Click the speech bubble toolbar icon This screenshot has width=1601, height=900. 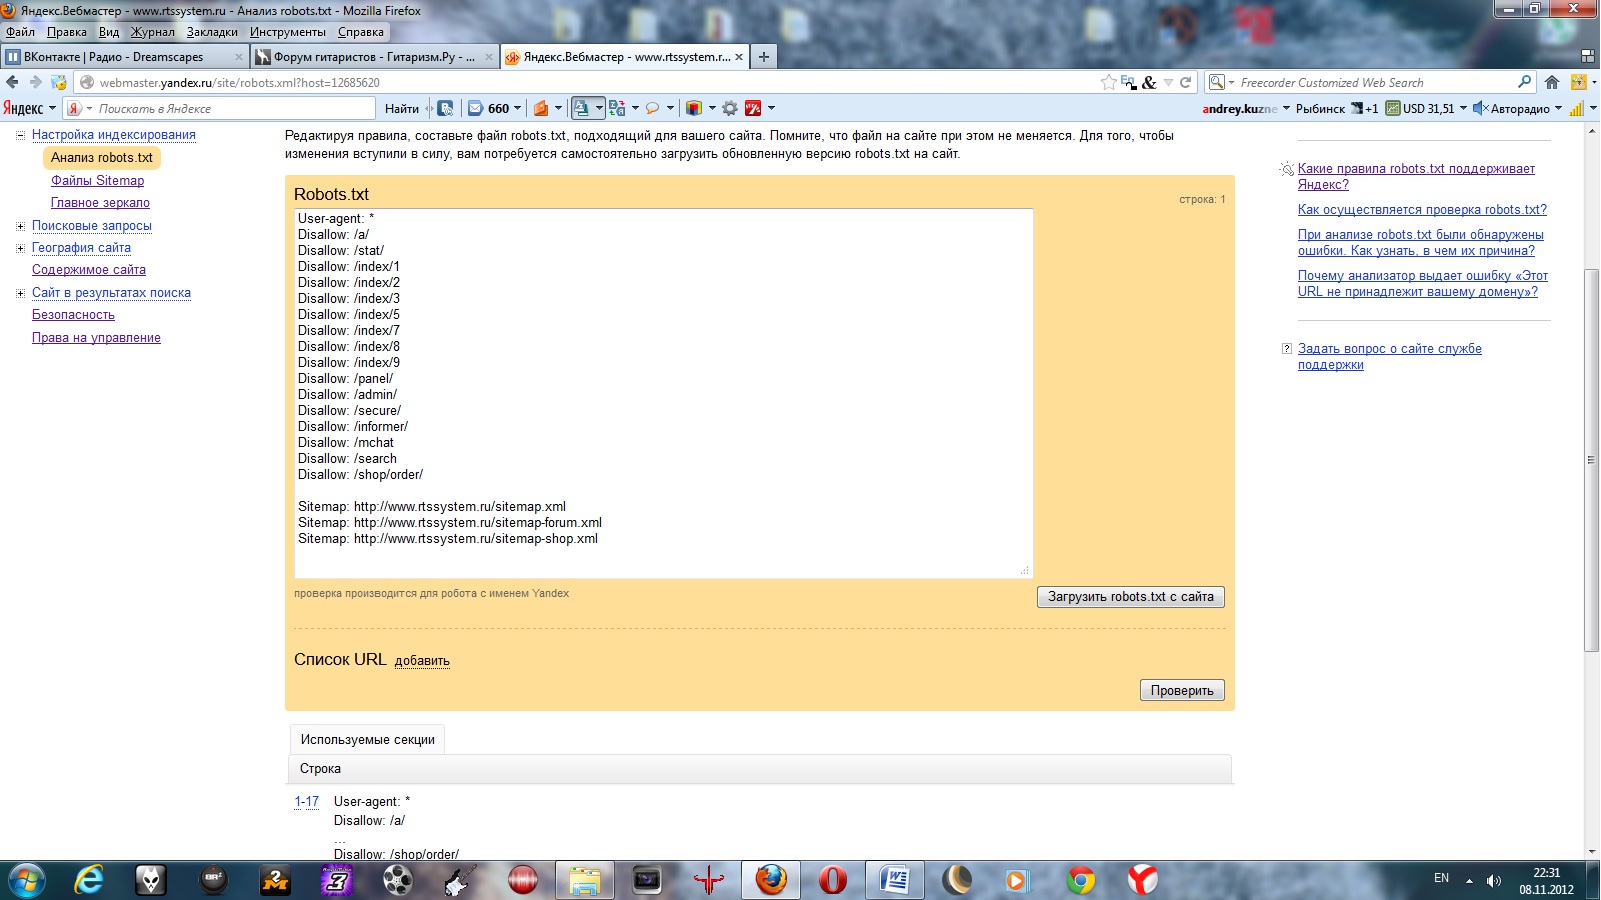(653, 108)
